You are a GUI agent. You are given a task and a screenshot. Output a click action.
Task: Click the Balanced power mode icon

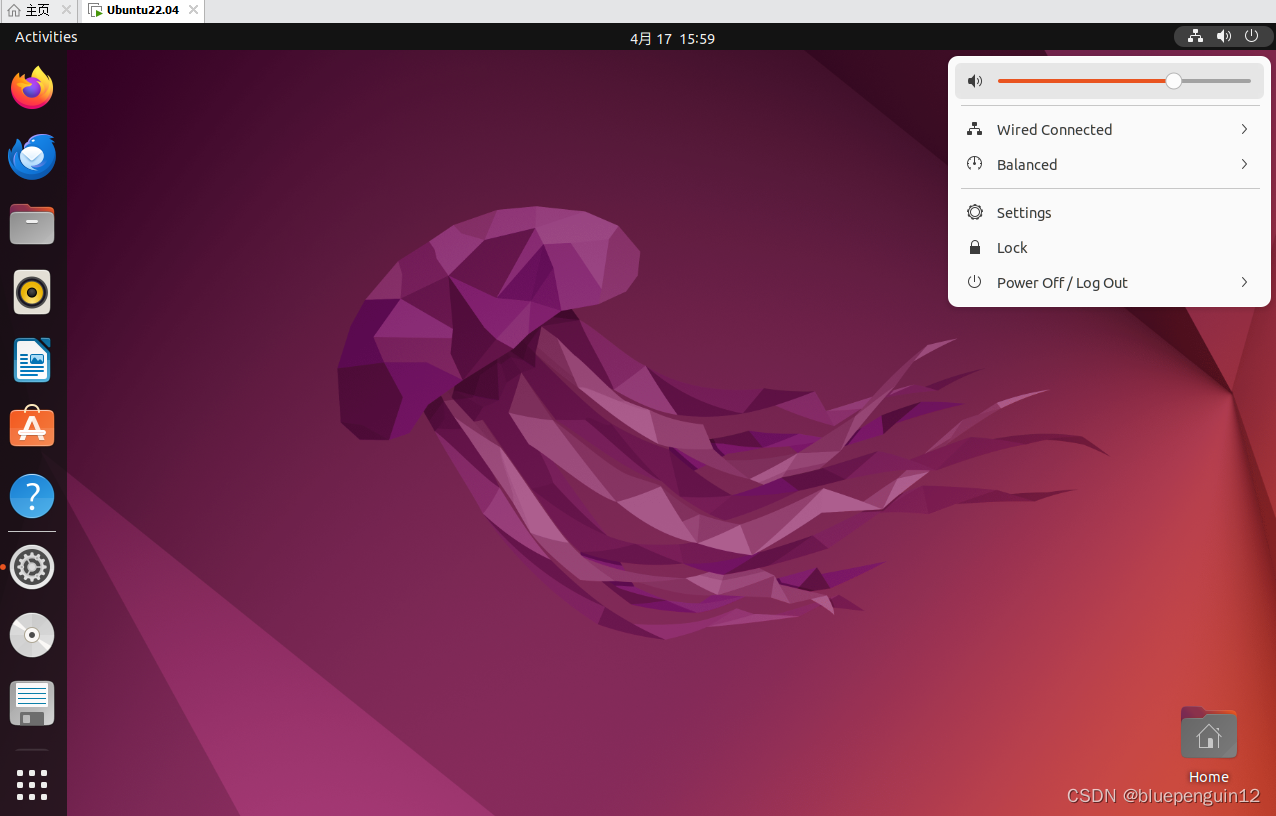click(974, 164)
